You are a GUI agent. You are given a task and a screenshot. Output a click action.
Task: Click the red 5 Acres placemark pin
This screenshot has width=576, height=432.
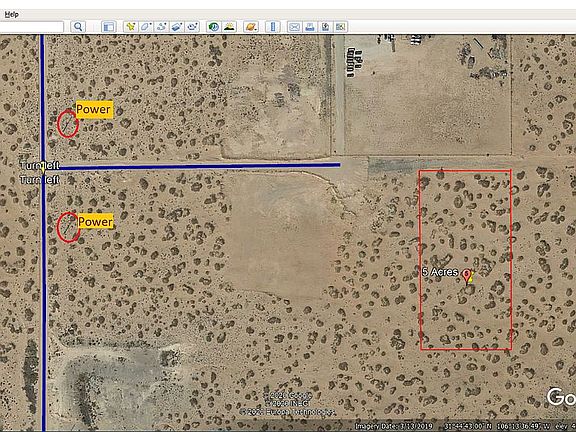(467, 276)
